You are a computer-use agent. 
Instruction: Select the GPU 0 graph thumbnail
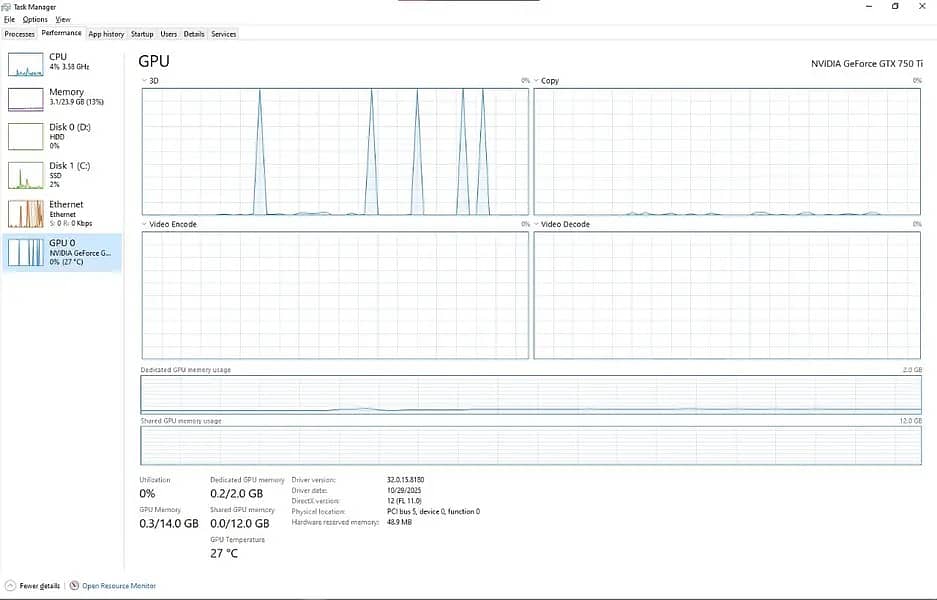(26, 253)
